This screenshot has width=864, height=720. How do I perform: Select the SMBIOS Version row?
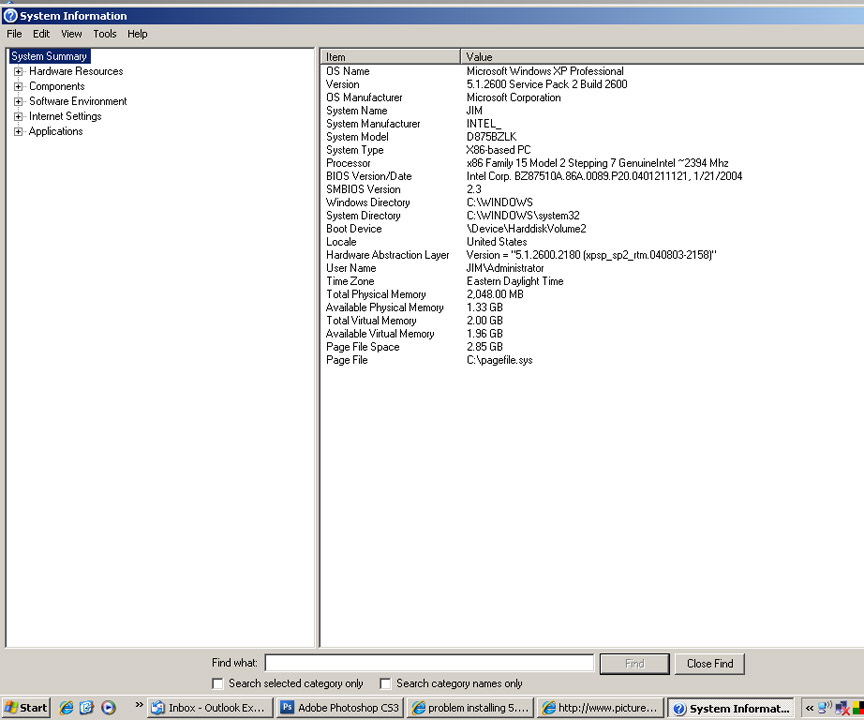(592, 189)
